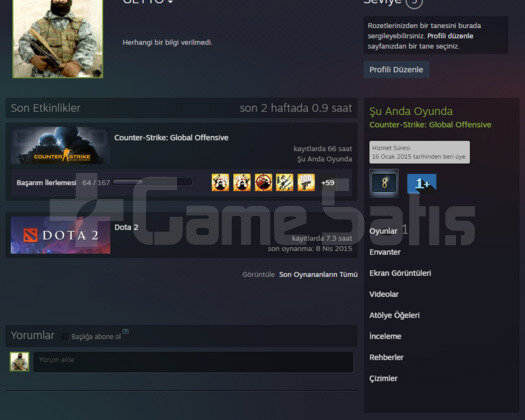The height and width of the screenshot is (420, 525).
Task: Toggle the Başlığa abone ol checkbox
Action: point(65,337)
